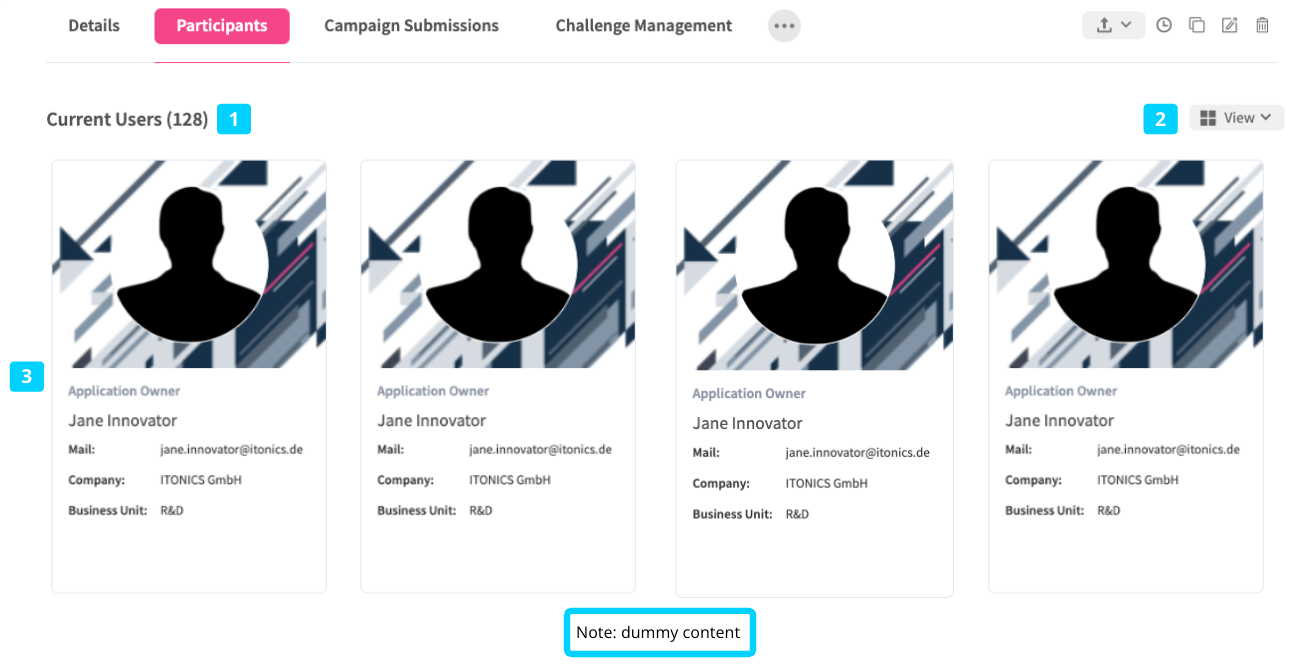Open history with the clock icon
The height and width of the screenshot is (666, 1293).
coord(1164,26)
